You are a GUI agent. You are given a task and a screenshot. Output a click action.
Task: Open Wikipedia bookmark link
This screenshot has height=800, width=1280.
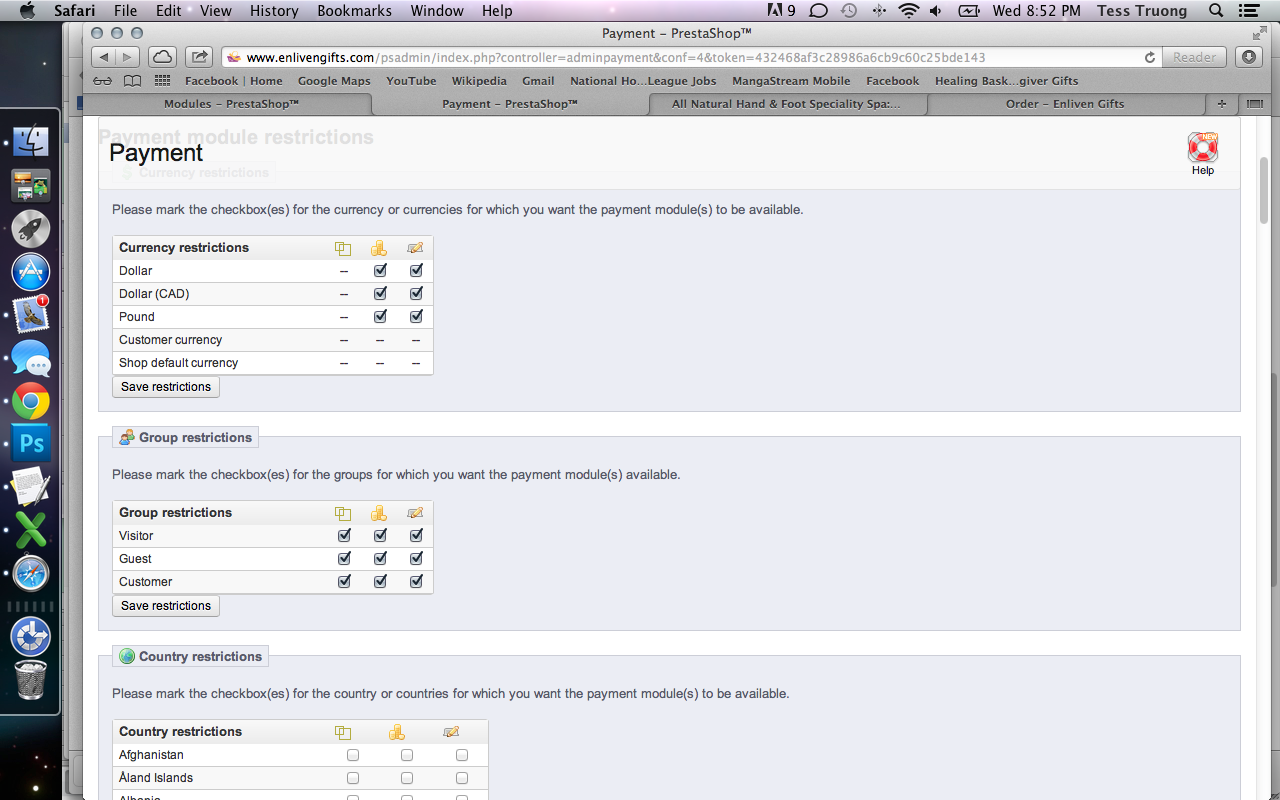point(479,81)
